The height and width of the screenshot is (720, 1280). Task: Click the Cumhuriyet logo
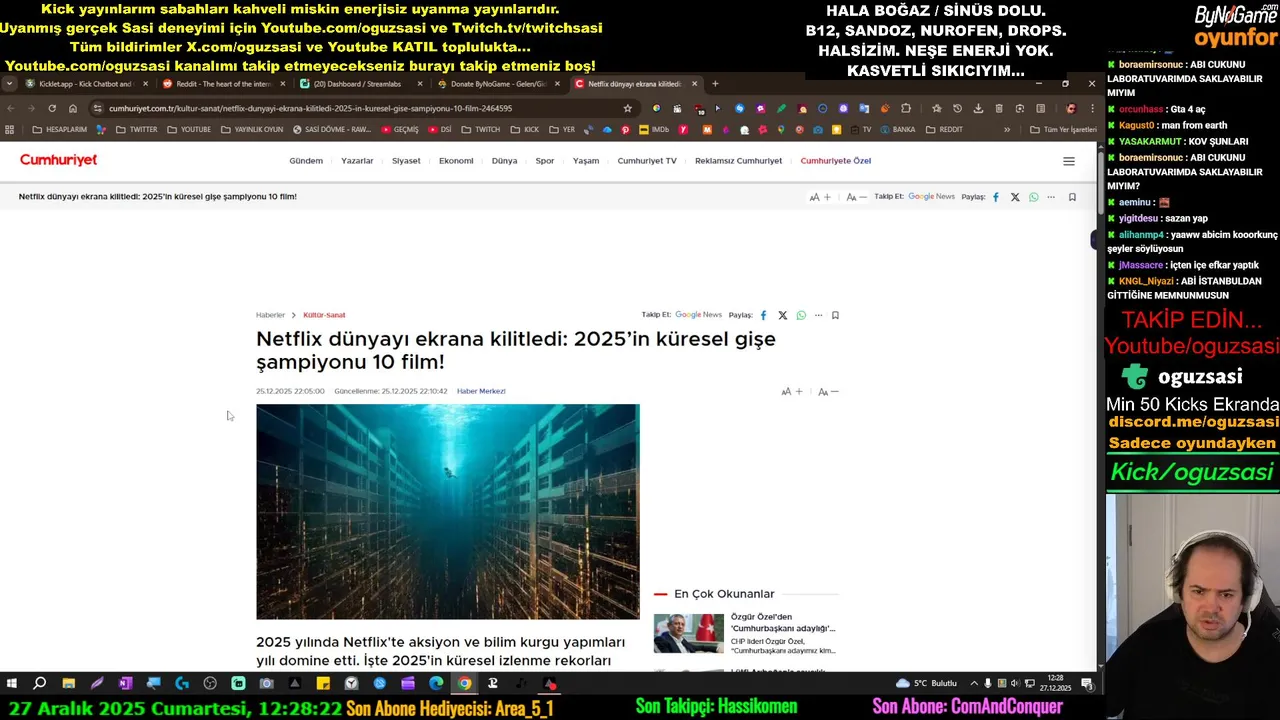coord(58,160)
